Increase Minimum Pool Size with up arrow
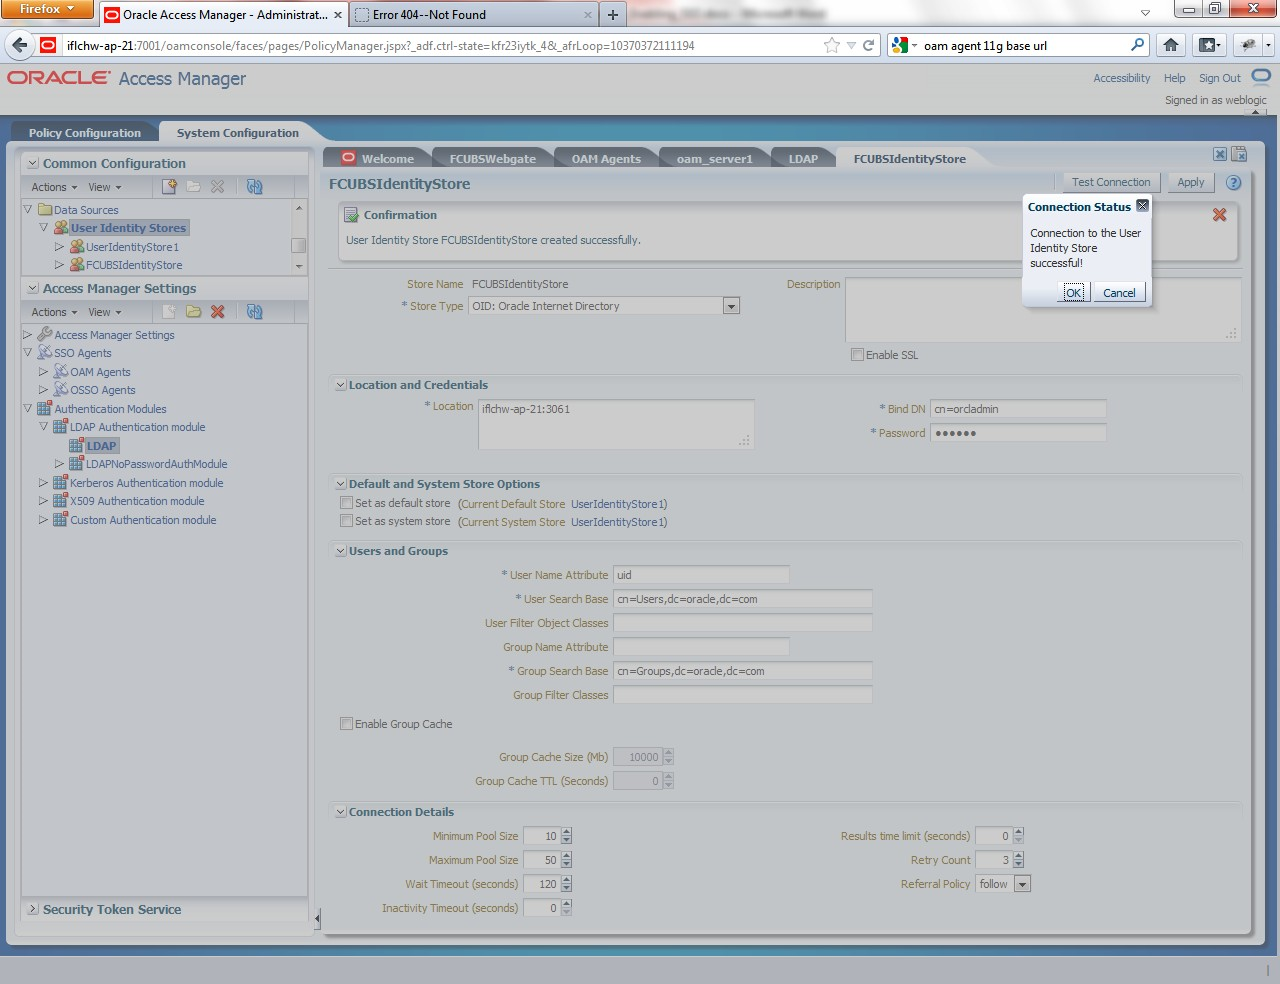Screen dimensions: 1280x984 tap(567, 832)
